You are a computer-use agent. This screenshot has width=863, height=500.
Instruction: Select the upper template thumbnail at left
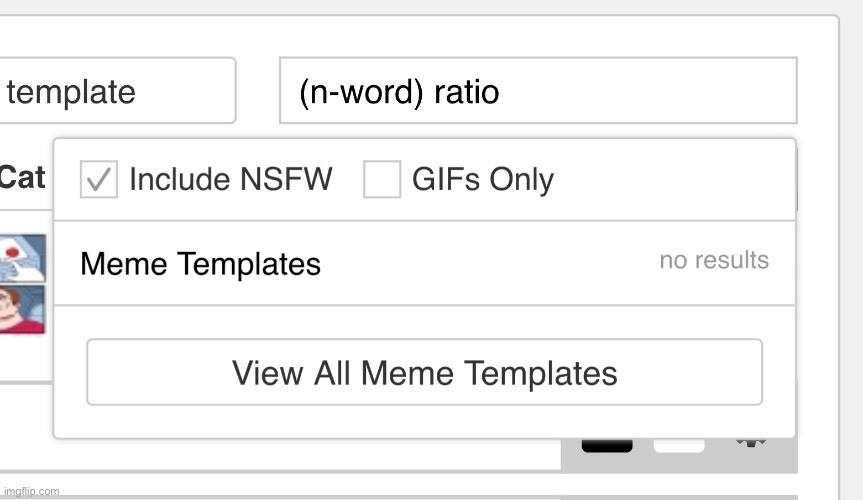[22, 259]
